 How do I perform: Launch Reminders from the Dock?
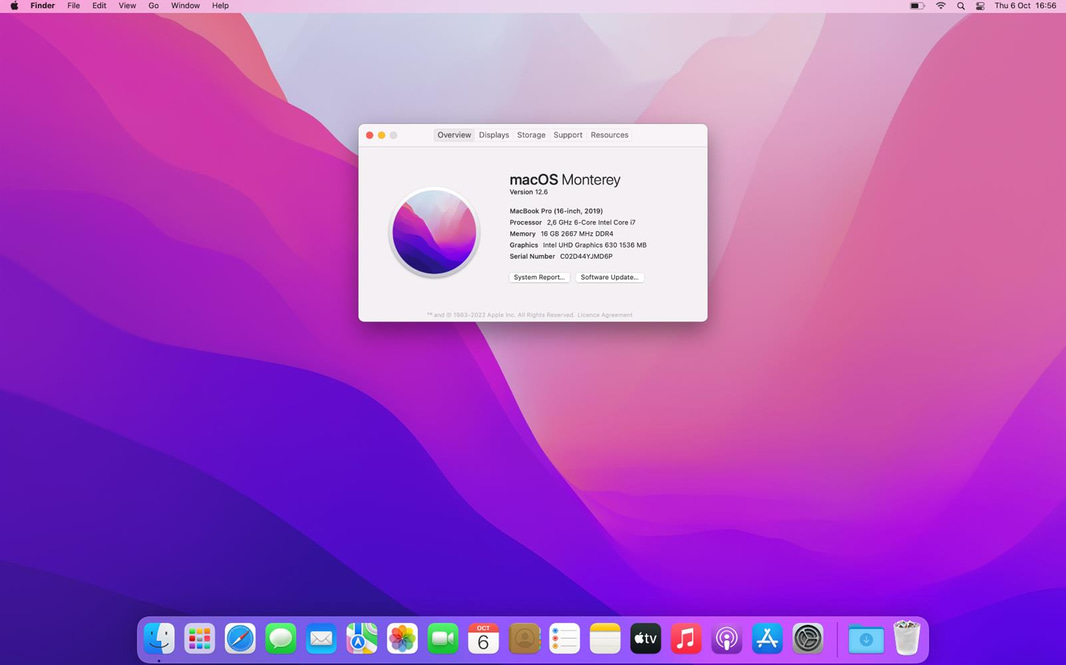point(564,638)
